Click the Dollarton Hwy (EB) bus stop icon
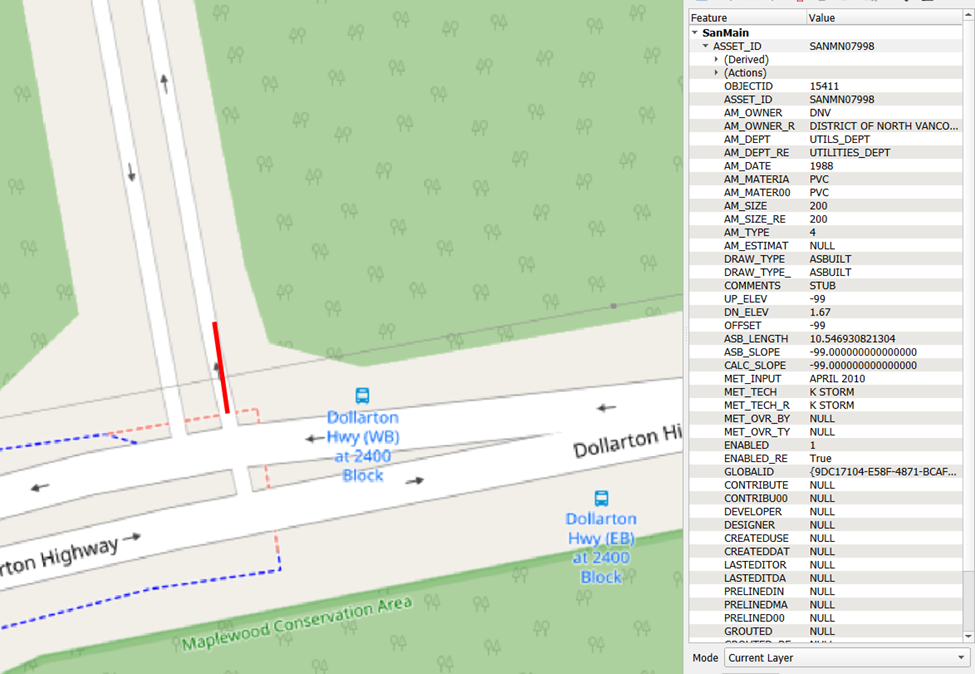Viewport: 975px width, 674px height. [601, 498]
